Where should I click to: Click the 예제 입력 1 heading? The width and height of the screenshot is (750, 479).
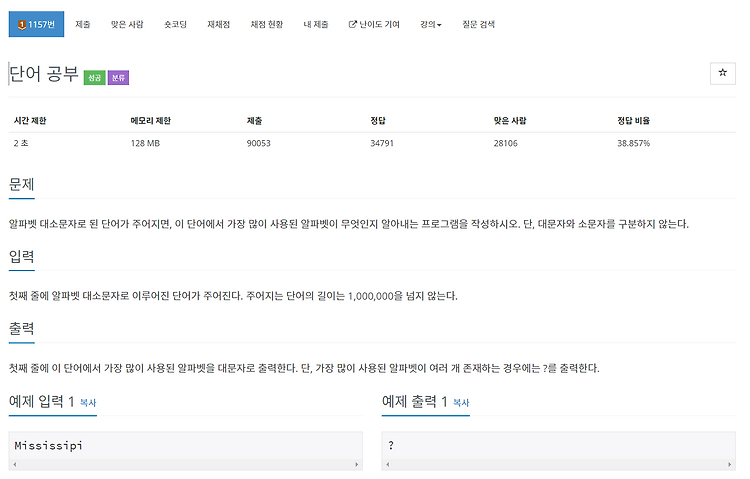(x=42, y=401)
